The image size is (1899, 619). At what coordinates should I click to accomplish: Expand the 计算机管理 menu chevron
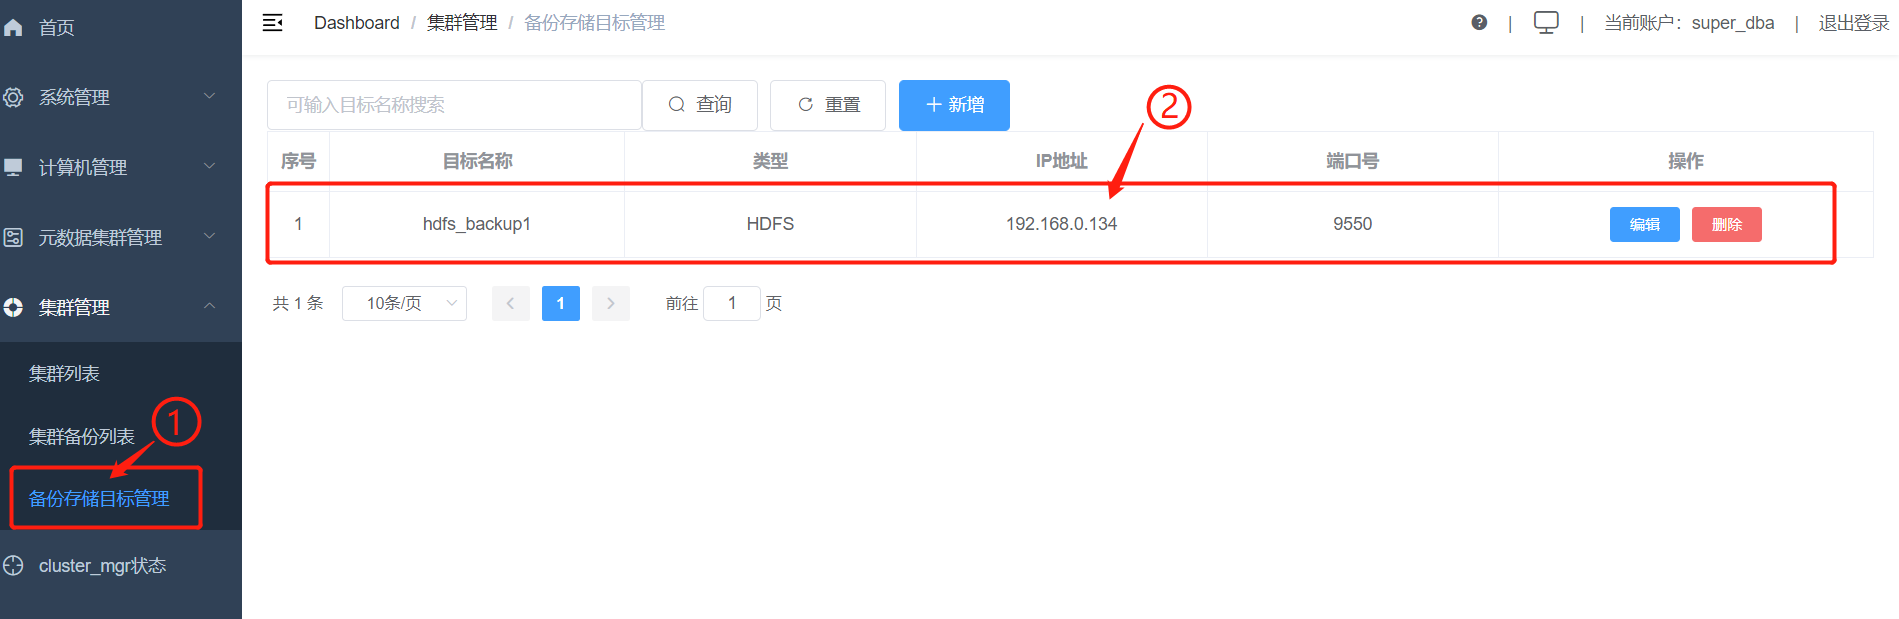click(209, 167)
